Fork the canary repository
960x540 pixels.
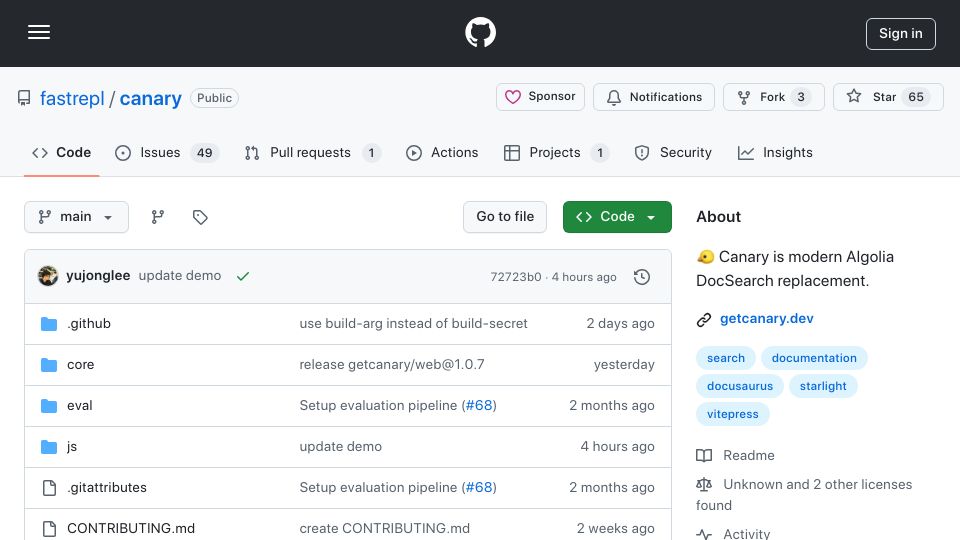pos(773,97)
